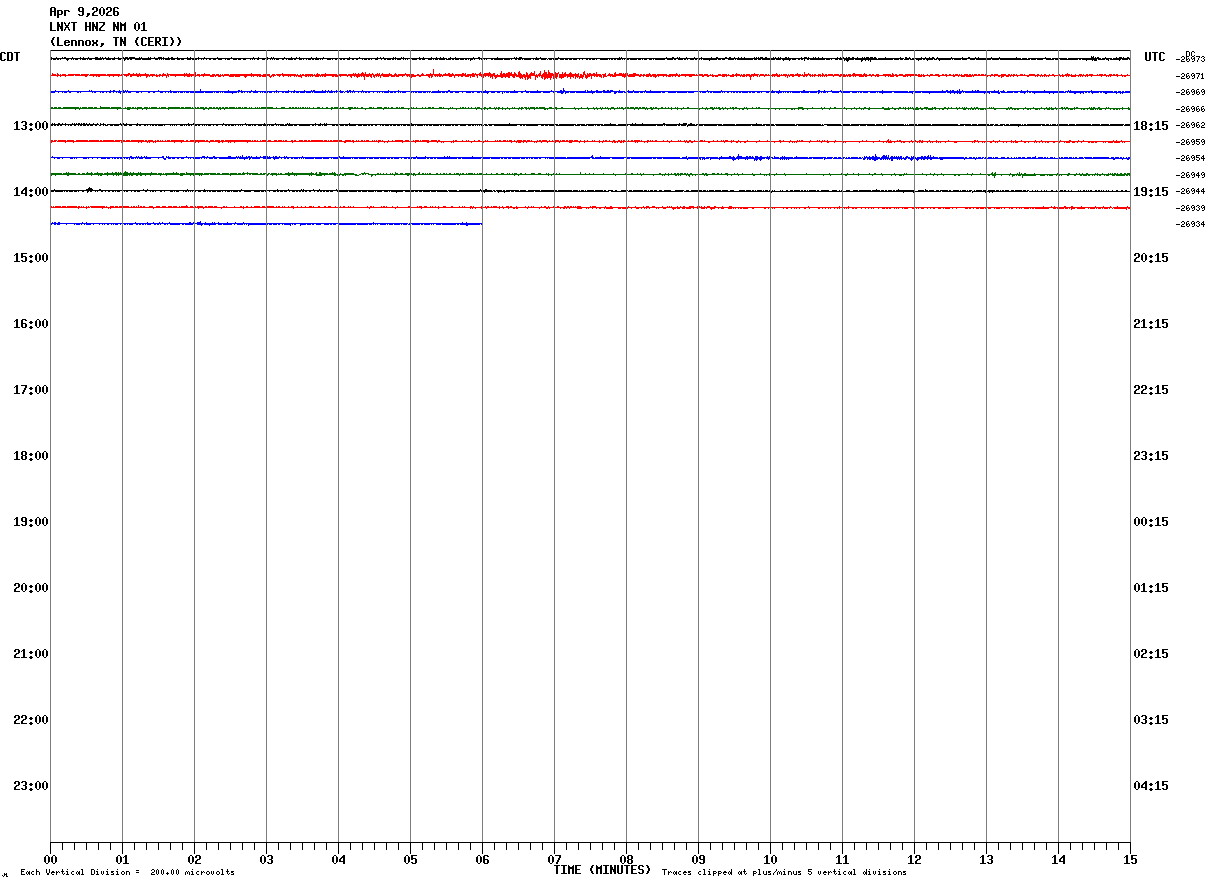Click the 19:15 UTC time label
1210x886 pixels.
coord(1151,192)
